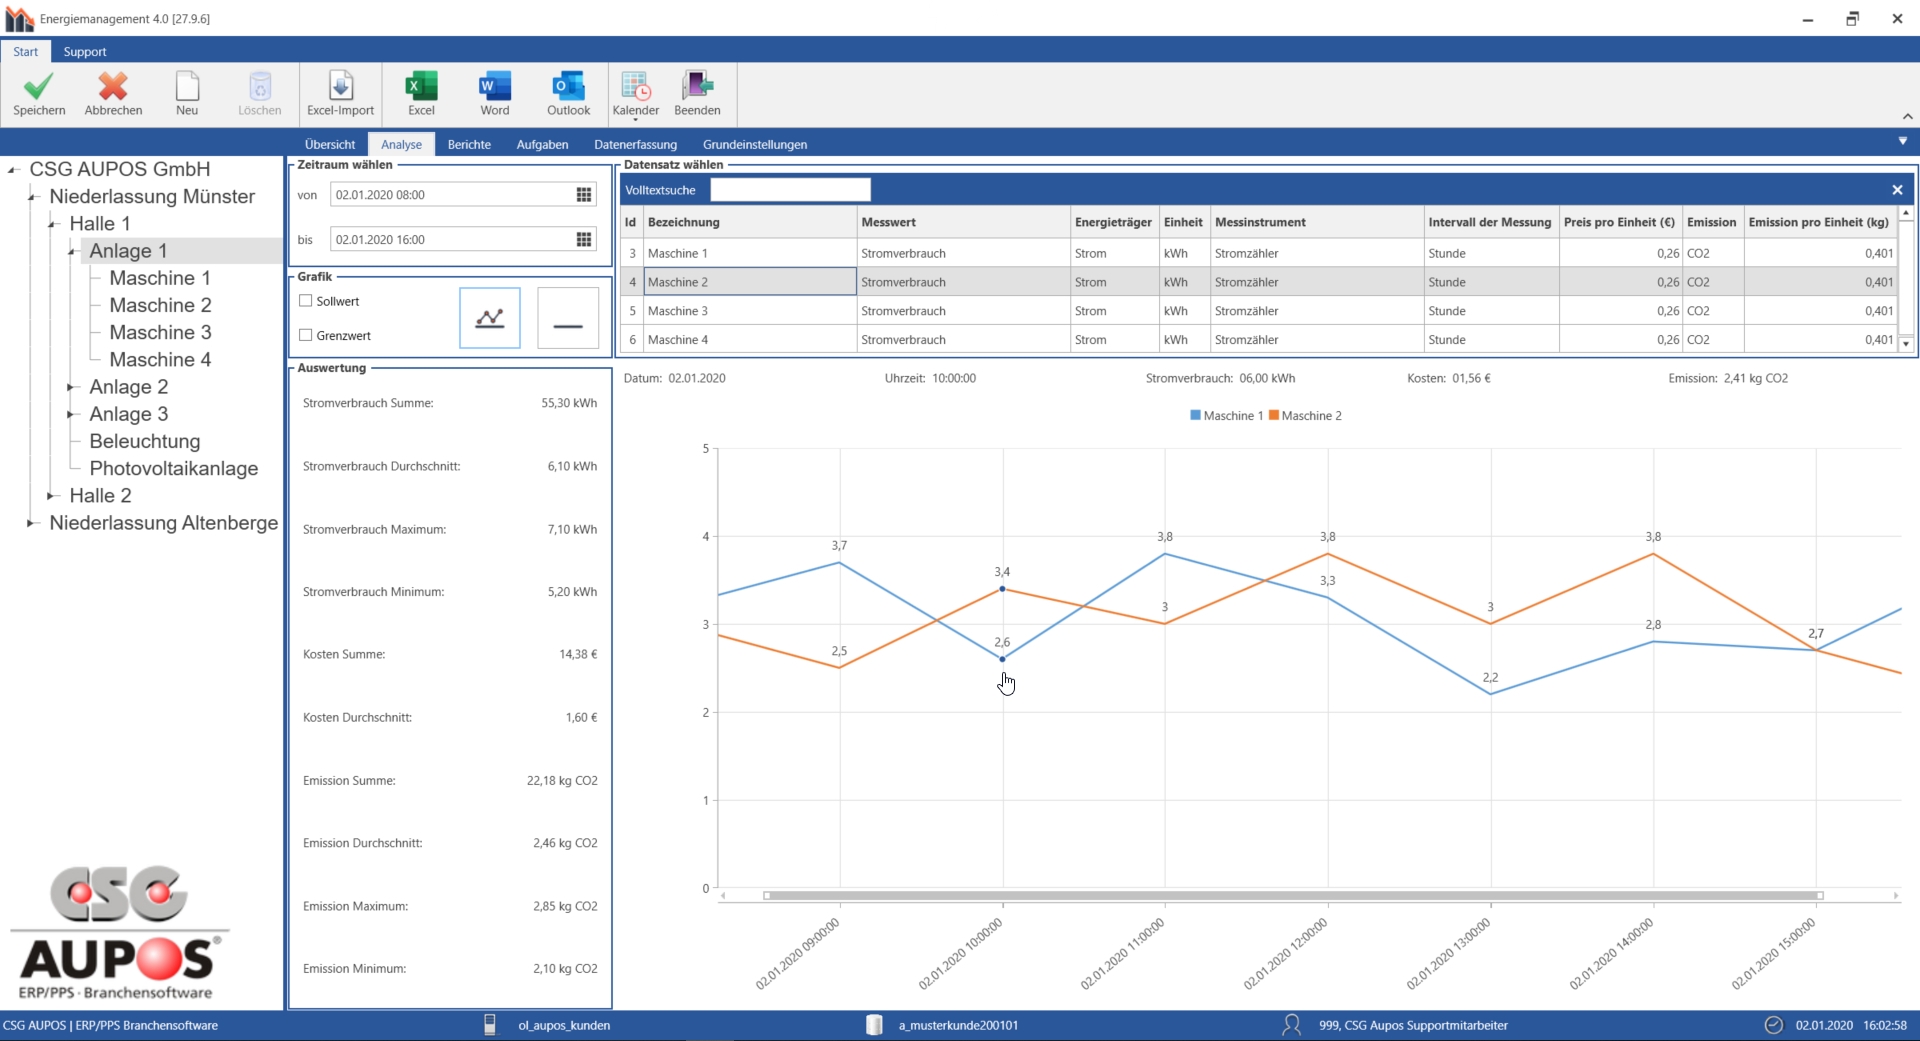Toggle Maschine 1 blue legend swatch

pos(1195,415)
